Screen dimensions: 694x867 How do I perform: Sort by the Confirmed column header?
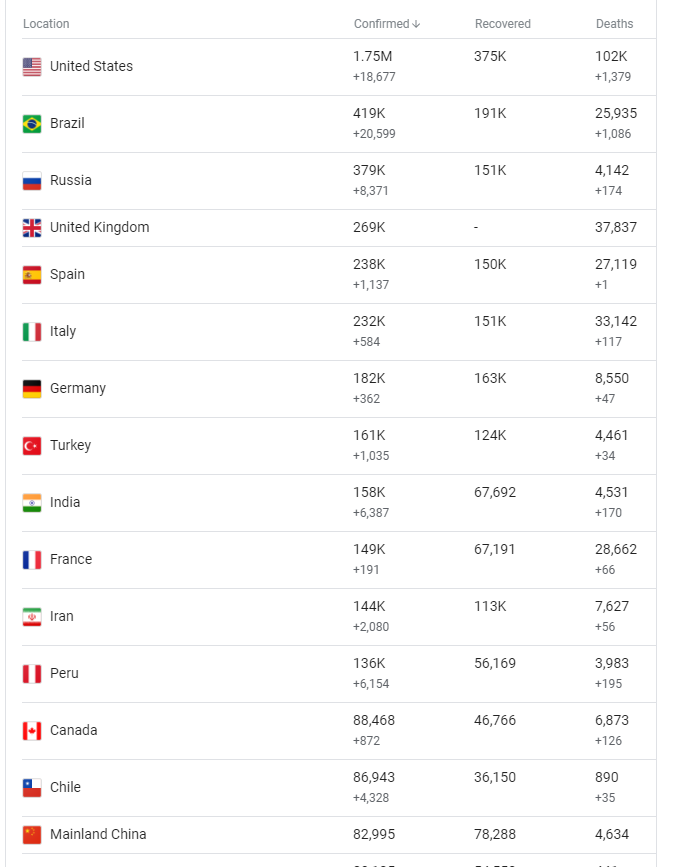[x=382, y=24]
